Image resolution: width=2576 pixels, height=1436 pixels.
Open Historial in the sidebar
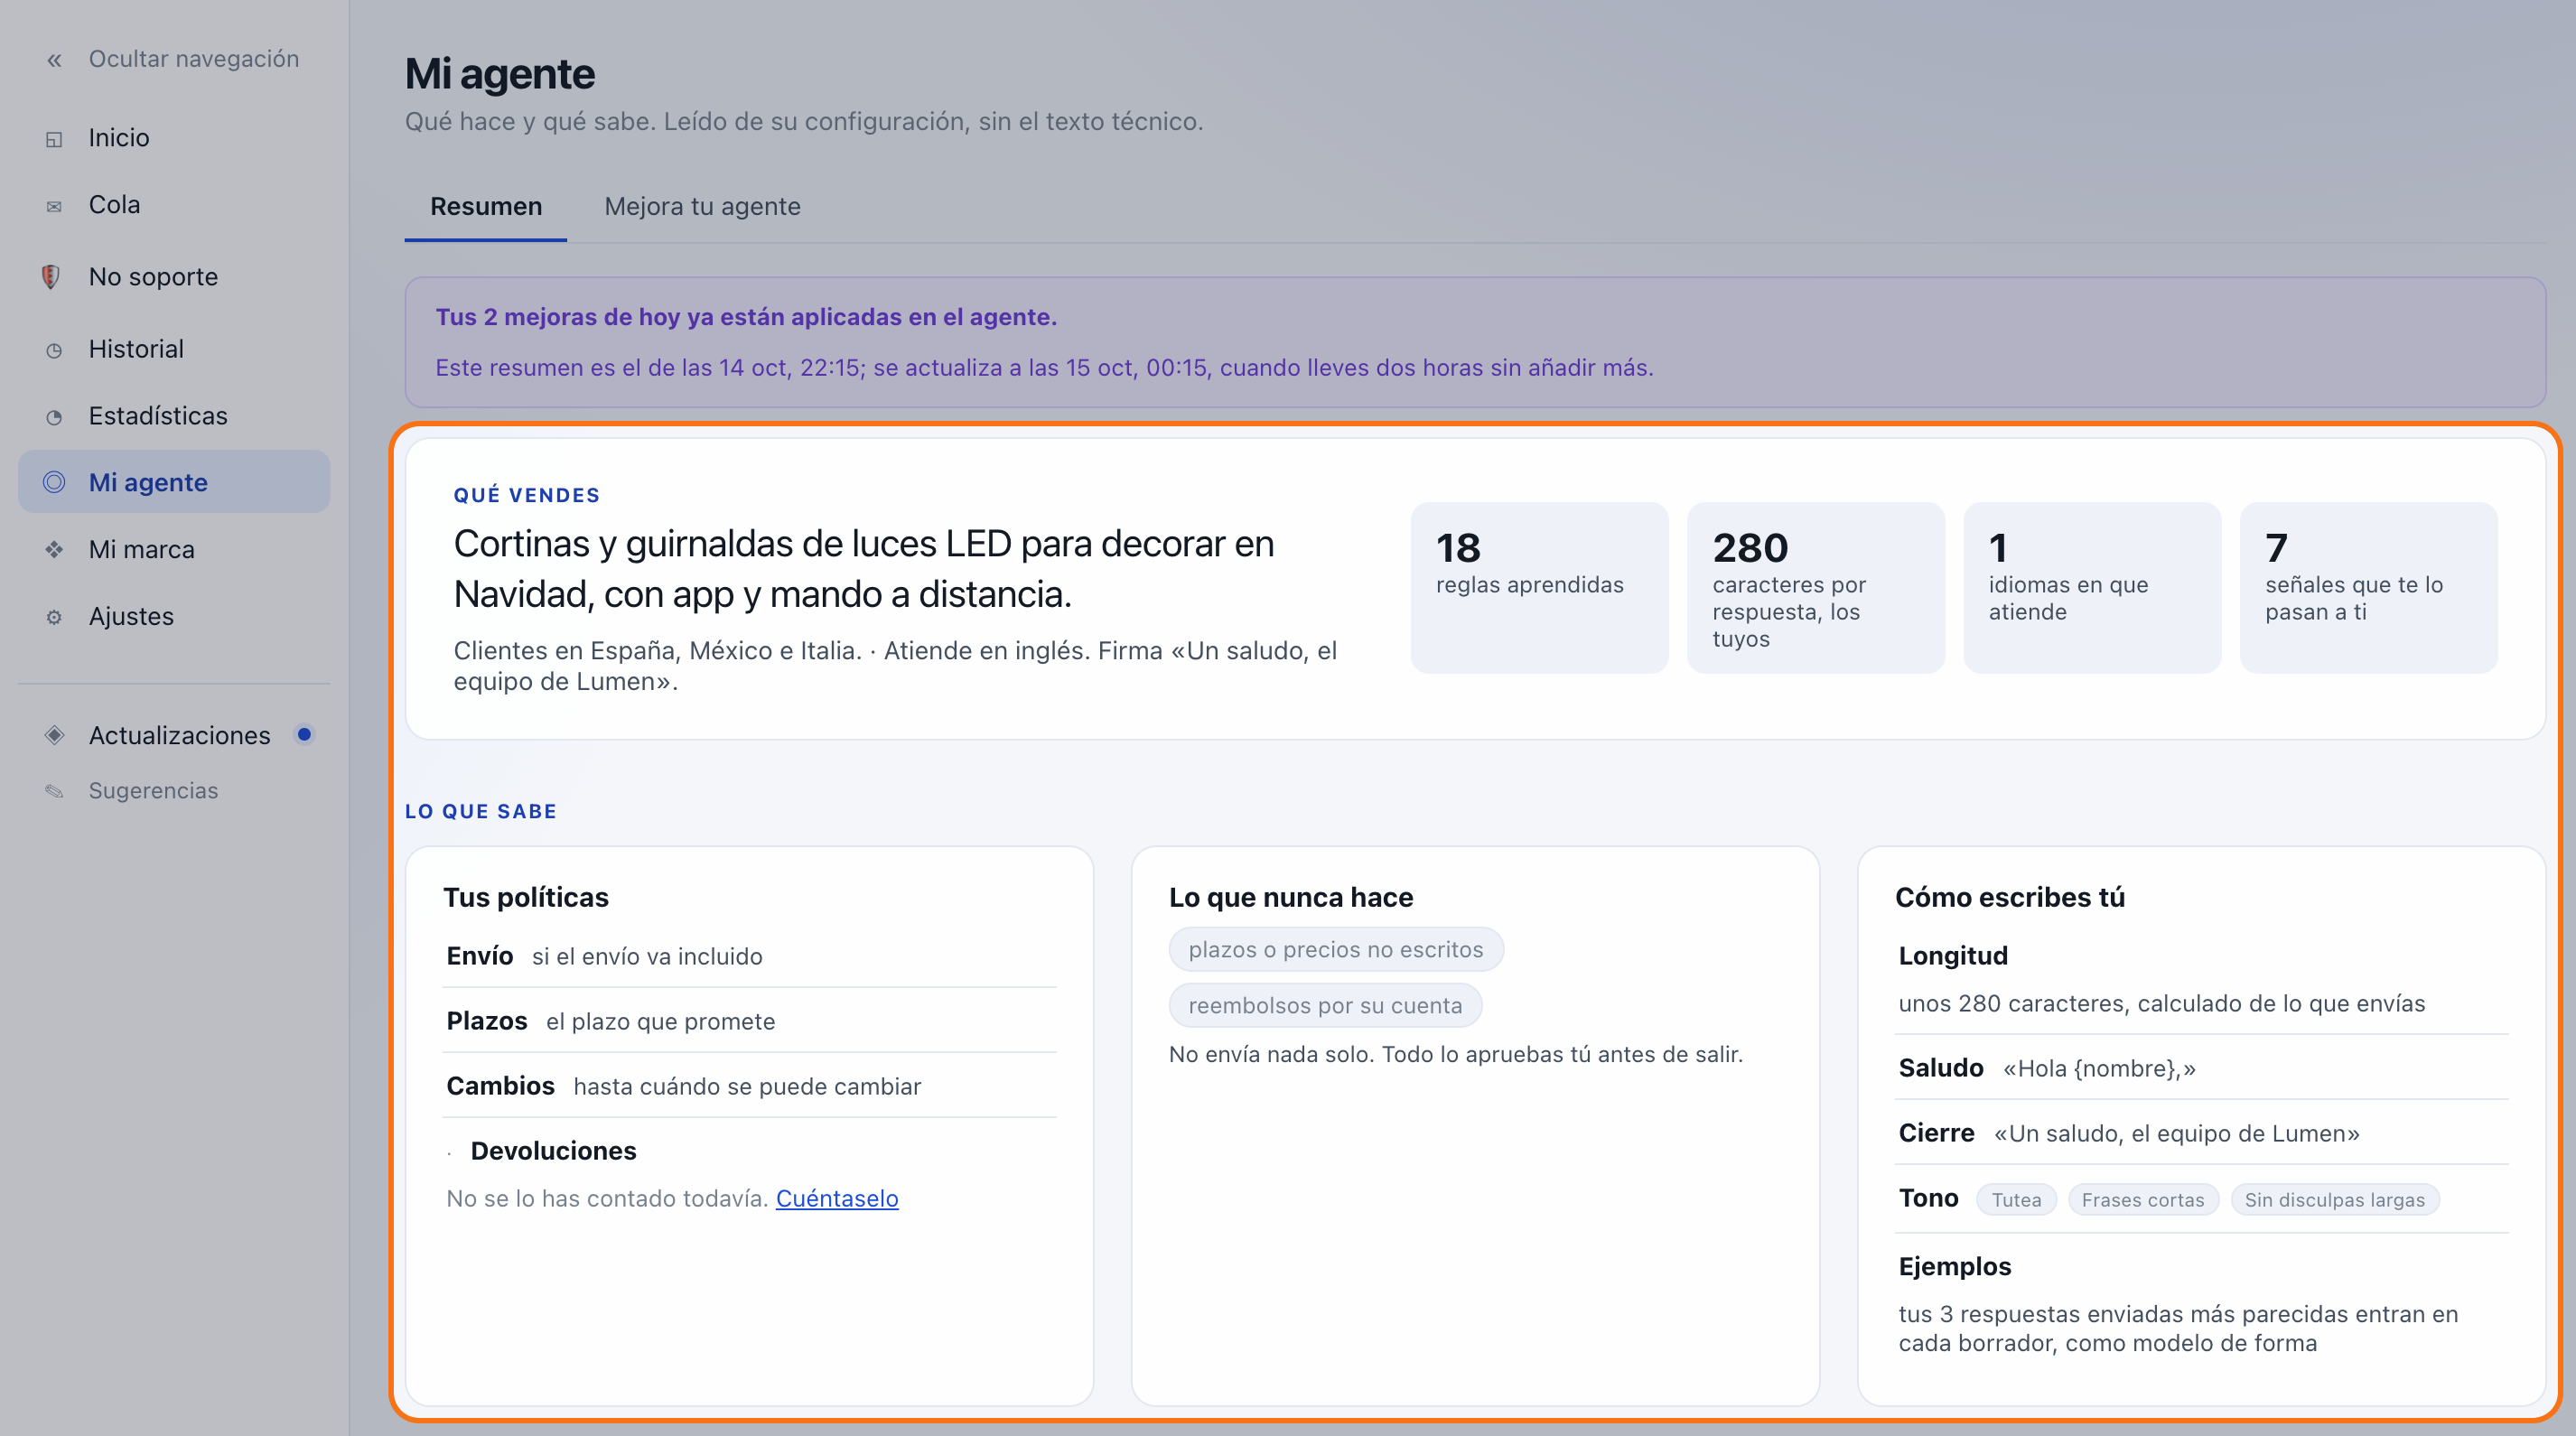[174, 349]
